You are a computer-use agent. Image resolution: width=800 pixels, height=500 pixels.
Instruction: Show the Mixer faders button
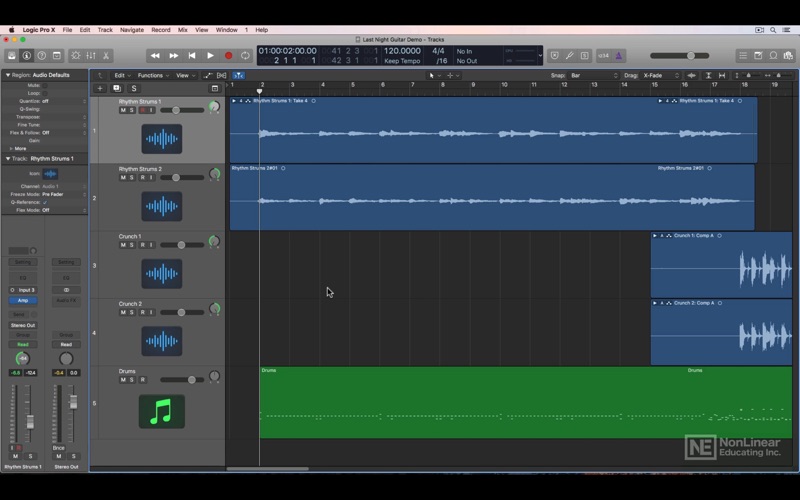coord(91,56)
